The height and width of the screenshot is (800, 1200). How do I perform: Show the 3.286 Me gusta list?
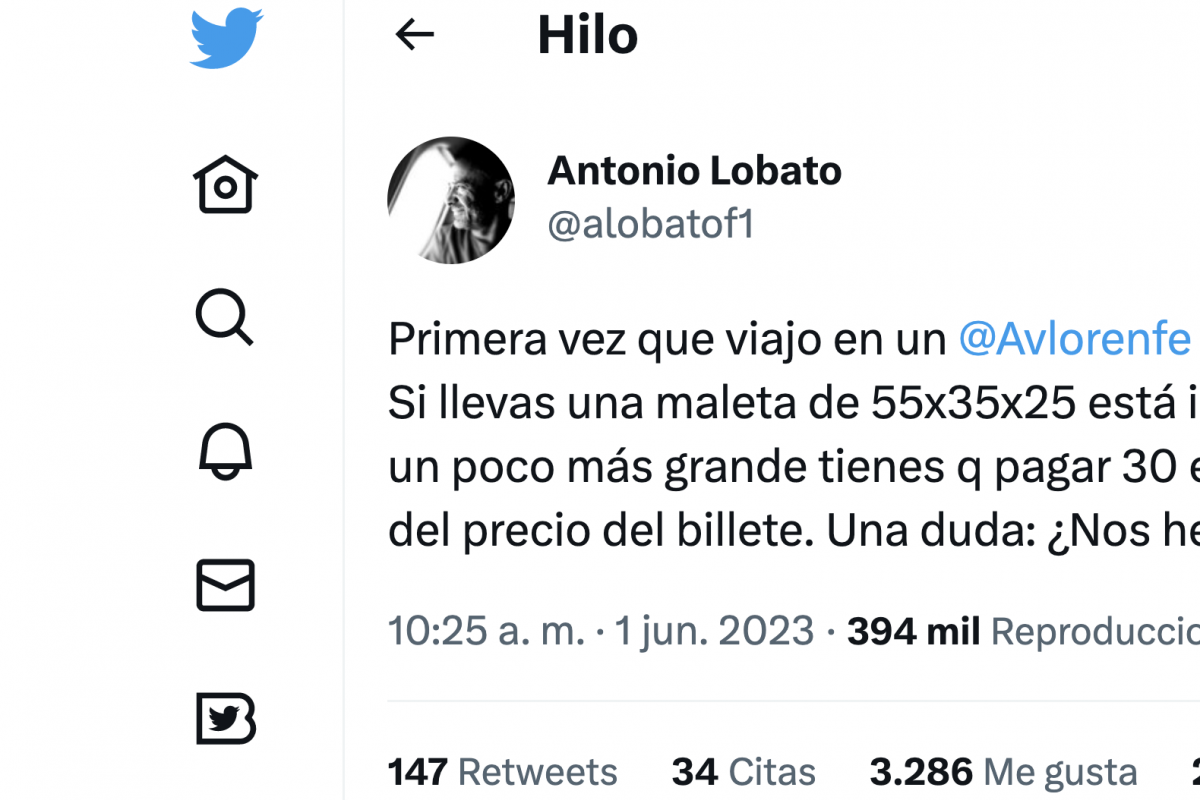(1004, 772)
